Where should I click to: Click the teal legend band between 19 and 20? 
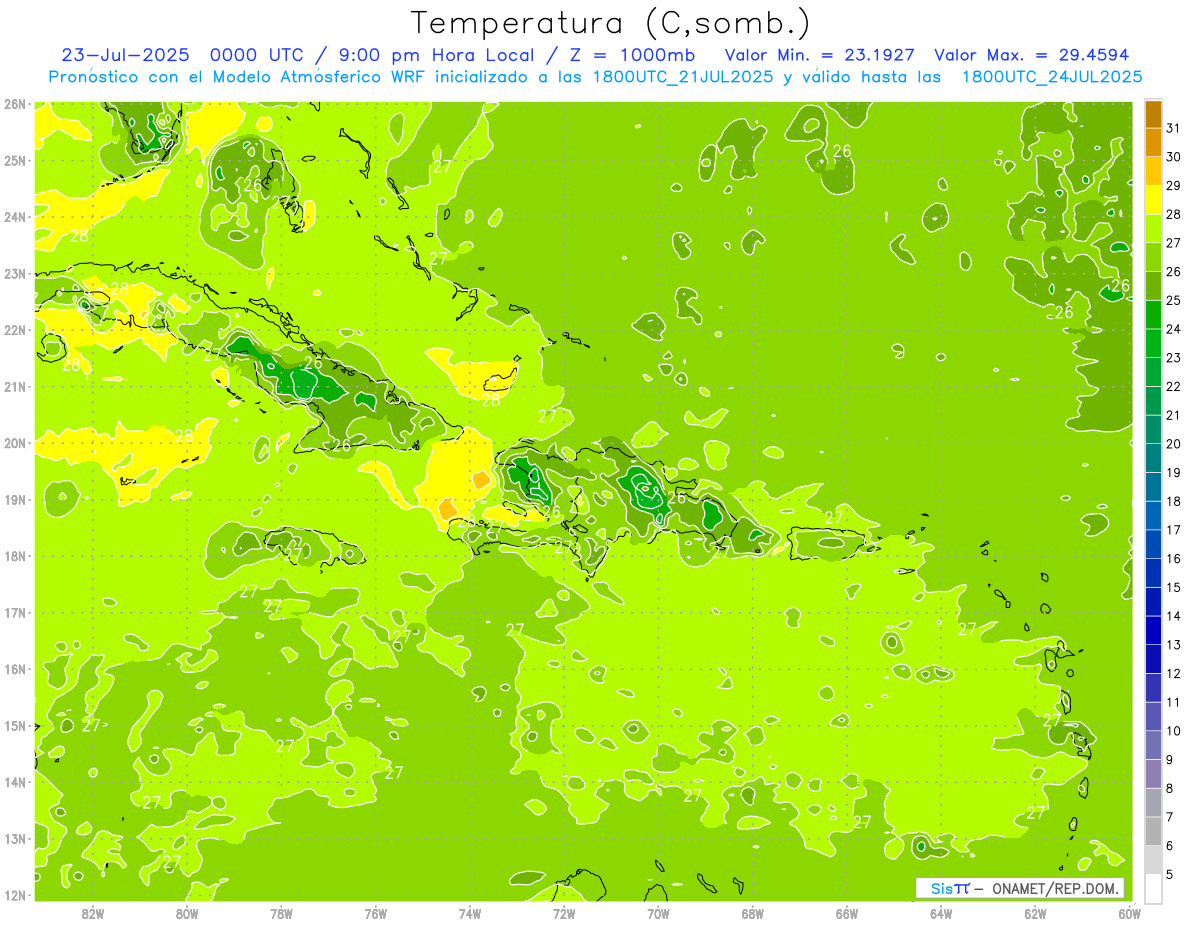(1154, 458)
